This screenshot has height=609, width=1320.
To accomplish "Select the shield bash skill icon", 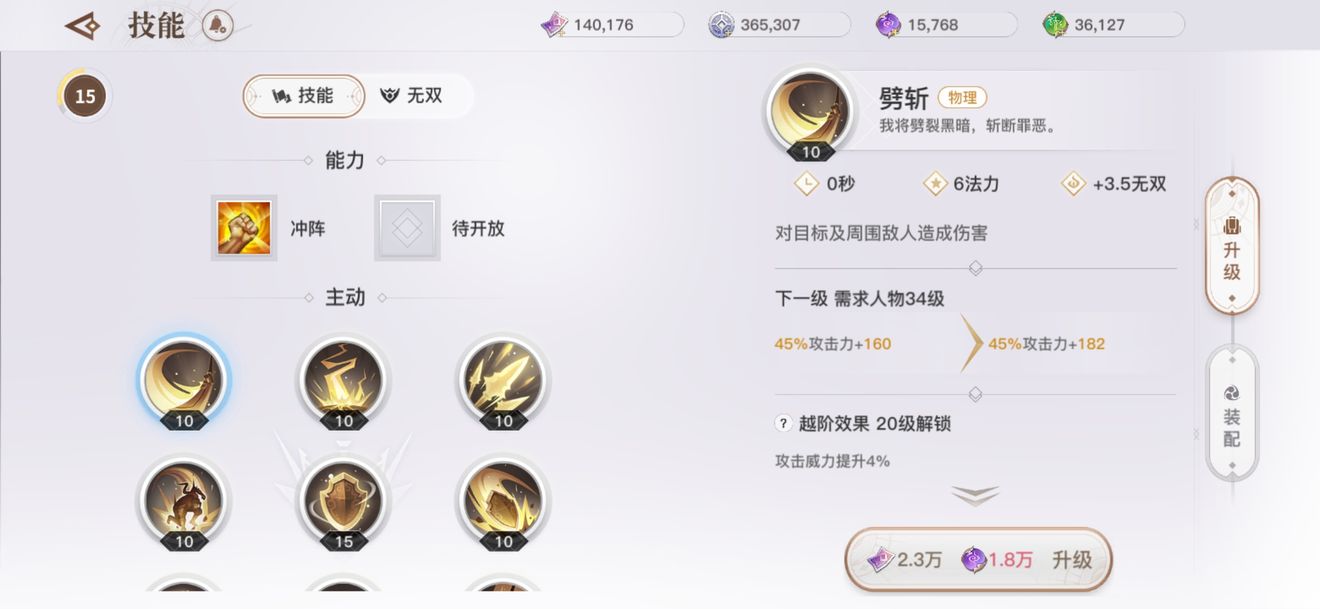I will click(503, 501).
